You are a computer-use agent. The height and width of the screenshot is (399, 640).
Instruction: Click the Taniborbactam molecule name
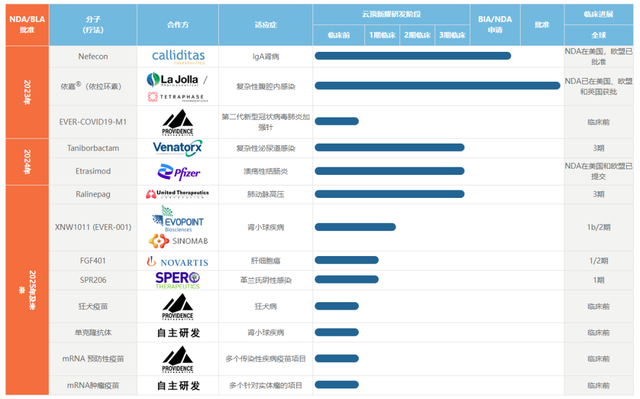coord(93,148)
